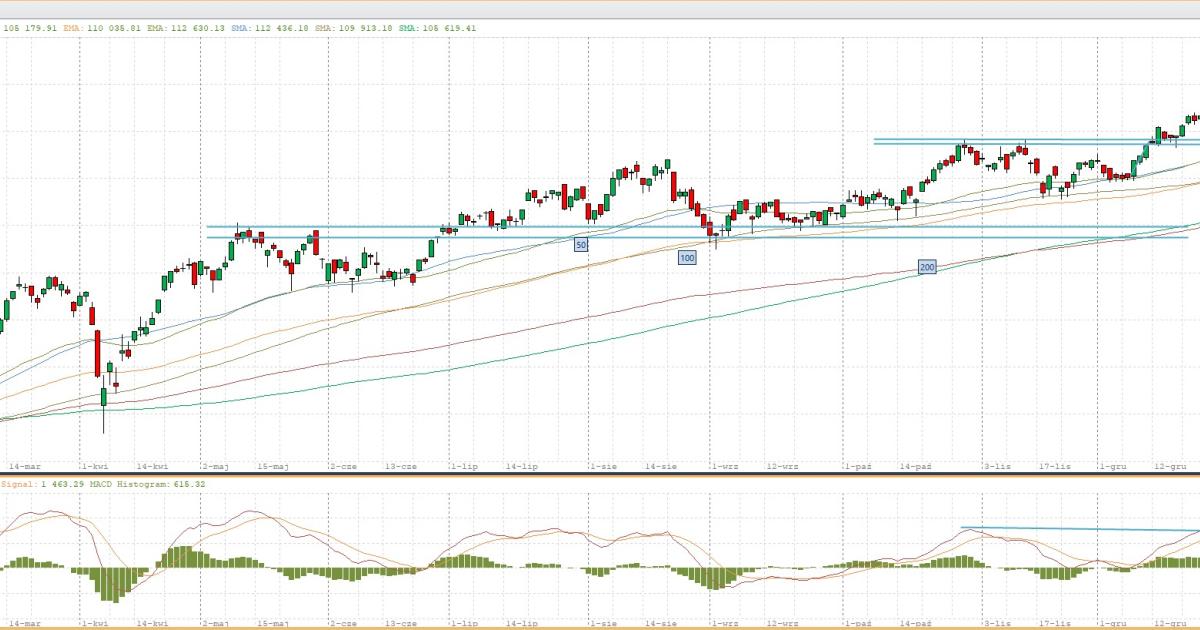
Task: Click the 1-wrz date on price axis
Action: coord(725,466)
